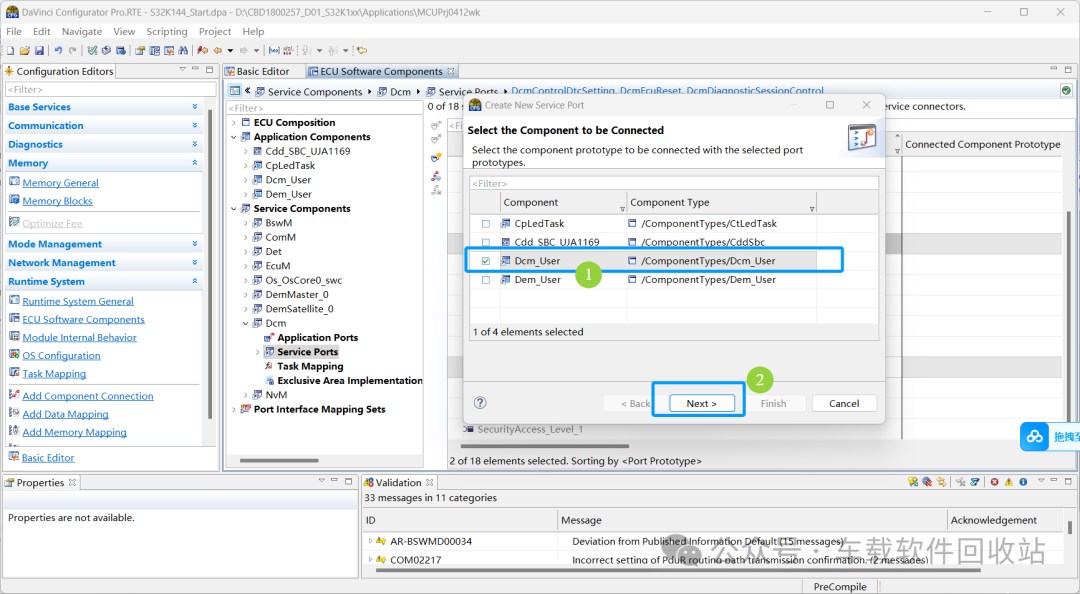Open the Project menu
Image resolution: width=1080 pixels, height=594 pixels.
point(215,32)
